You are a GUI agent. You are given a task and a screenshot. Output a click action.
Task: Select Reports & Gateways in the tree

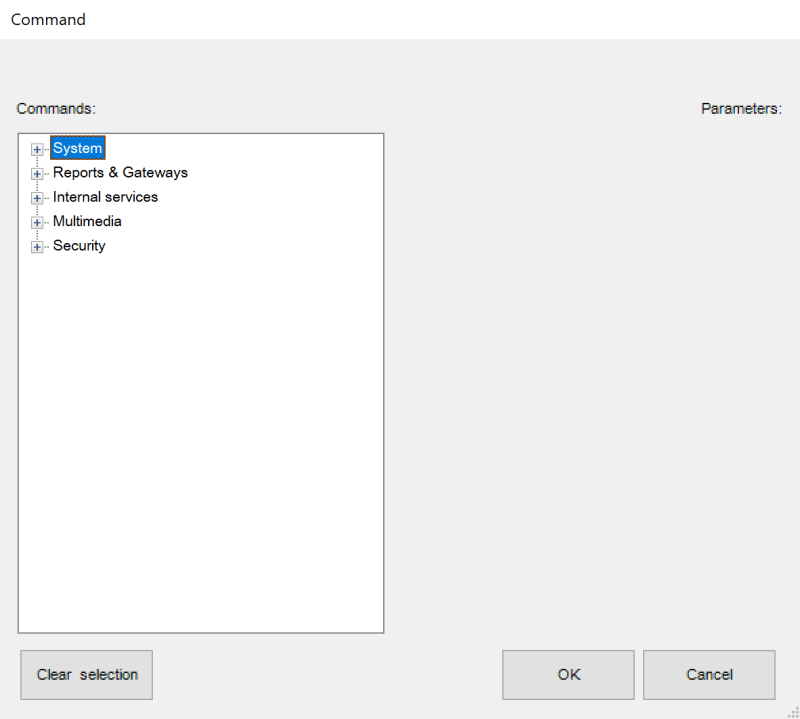tap(120, 173)
